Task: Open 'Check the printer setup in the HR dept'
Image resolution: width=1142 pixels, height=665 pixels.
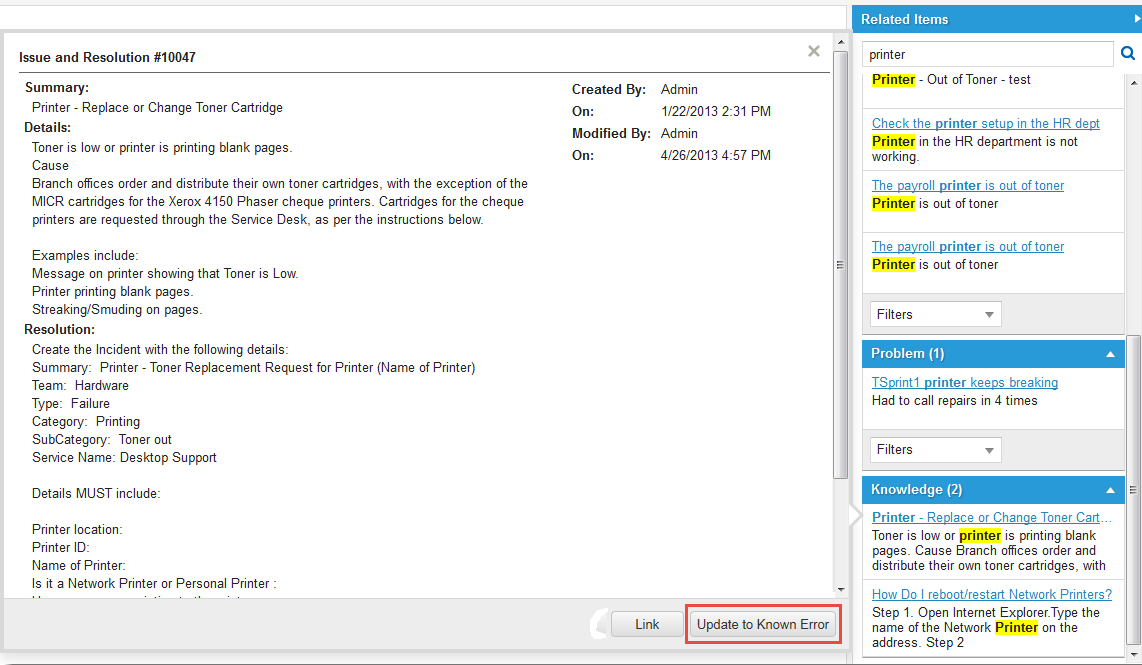Action: [985, 123]
